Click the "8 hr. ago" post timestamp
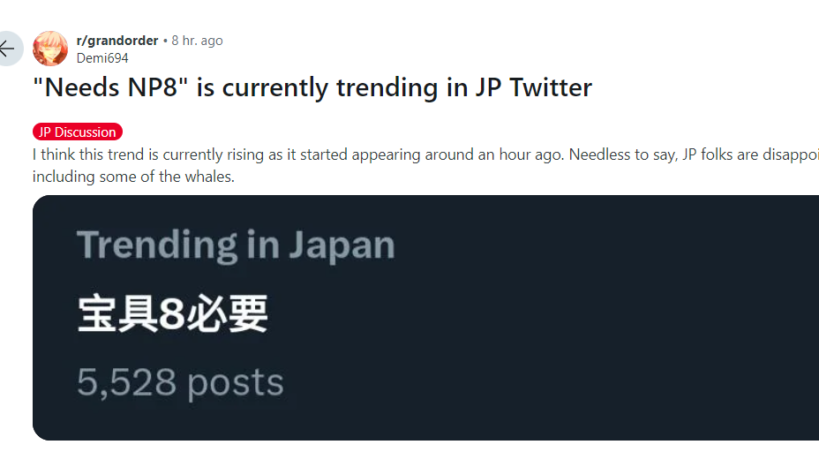The height and width of the screenshot is (452, 819). click(x=197, y=41)
